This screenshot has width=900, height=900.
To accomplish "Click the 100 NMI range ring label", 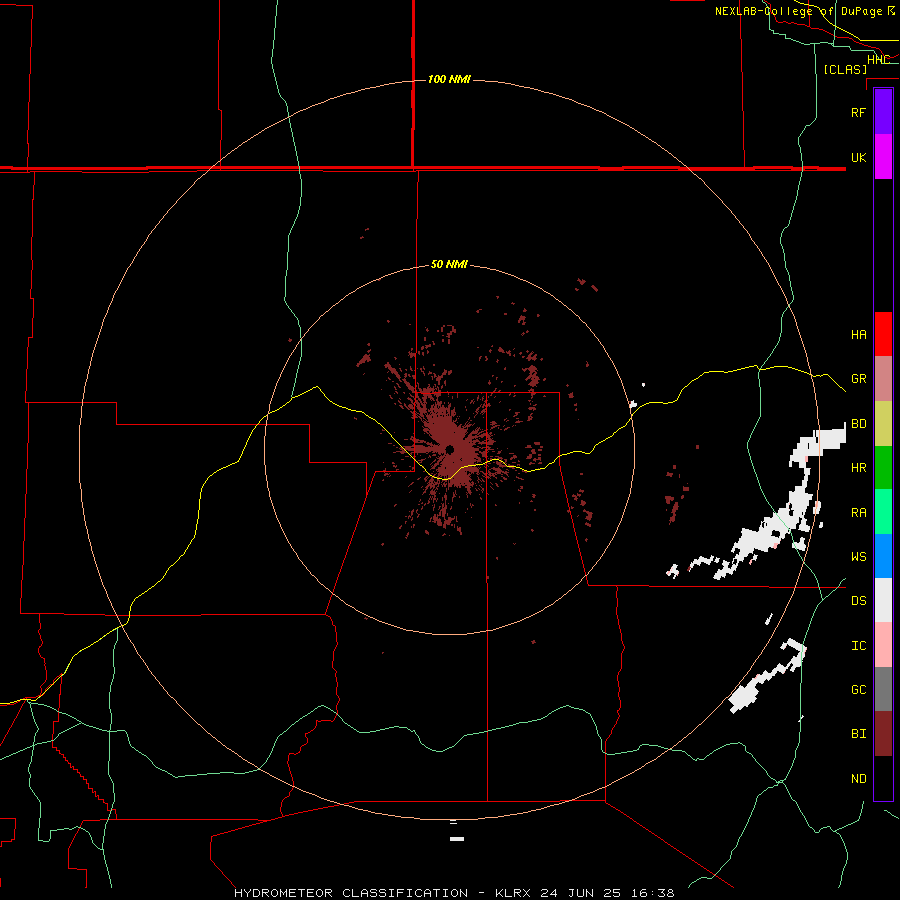I will coord(449,79).
